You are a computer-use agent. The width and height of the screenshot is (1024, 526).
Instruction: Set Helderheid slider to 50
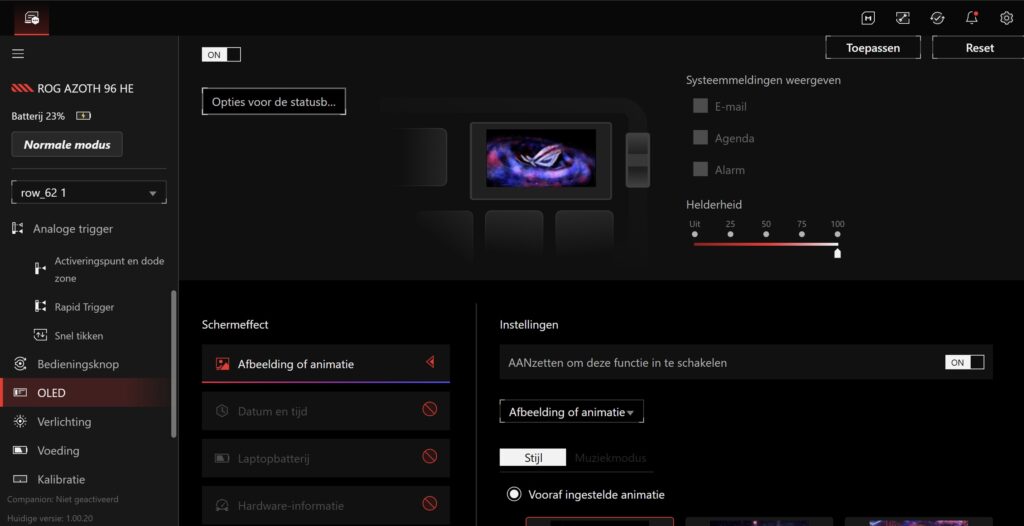766,243
